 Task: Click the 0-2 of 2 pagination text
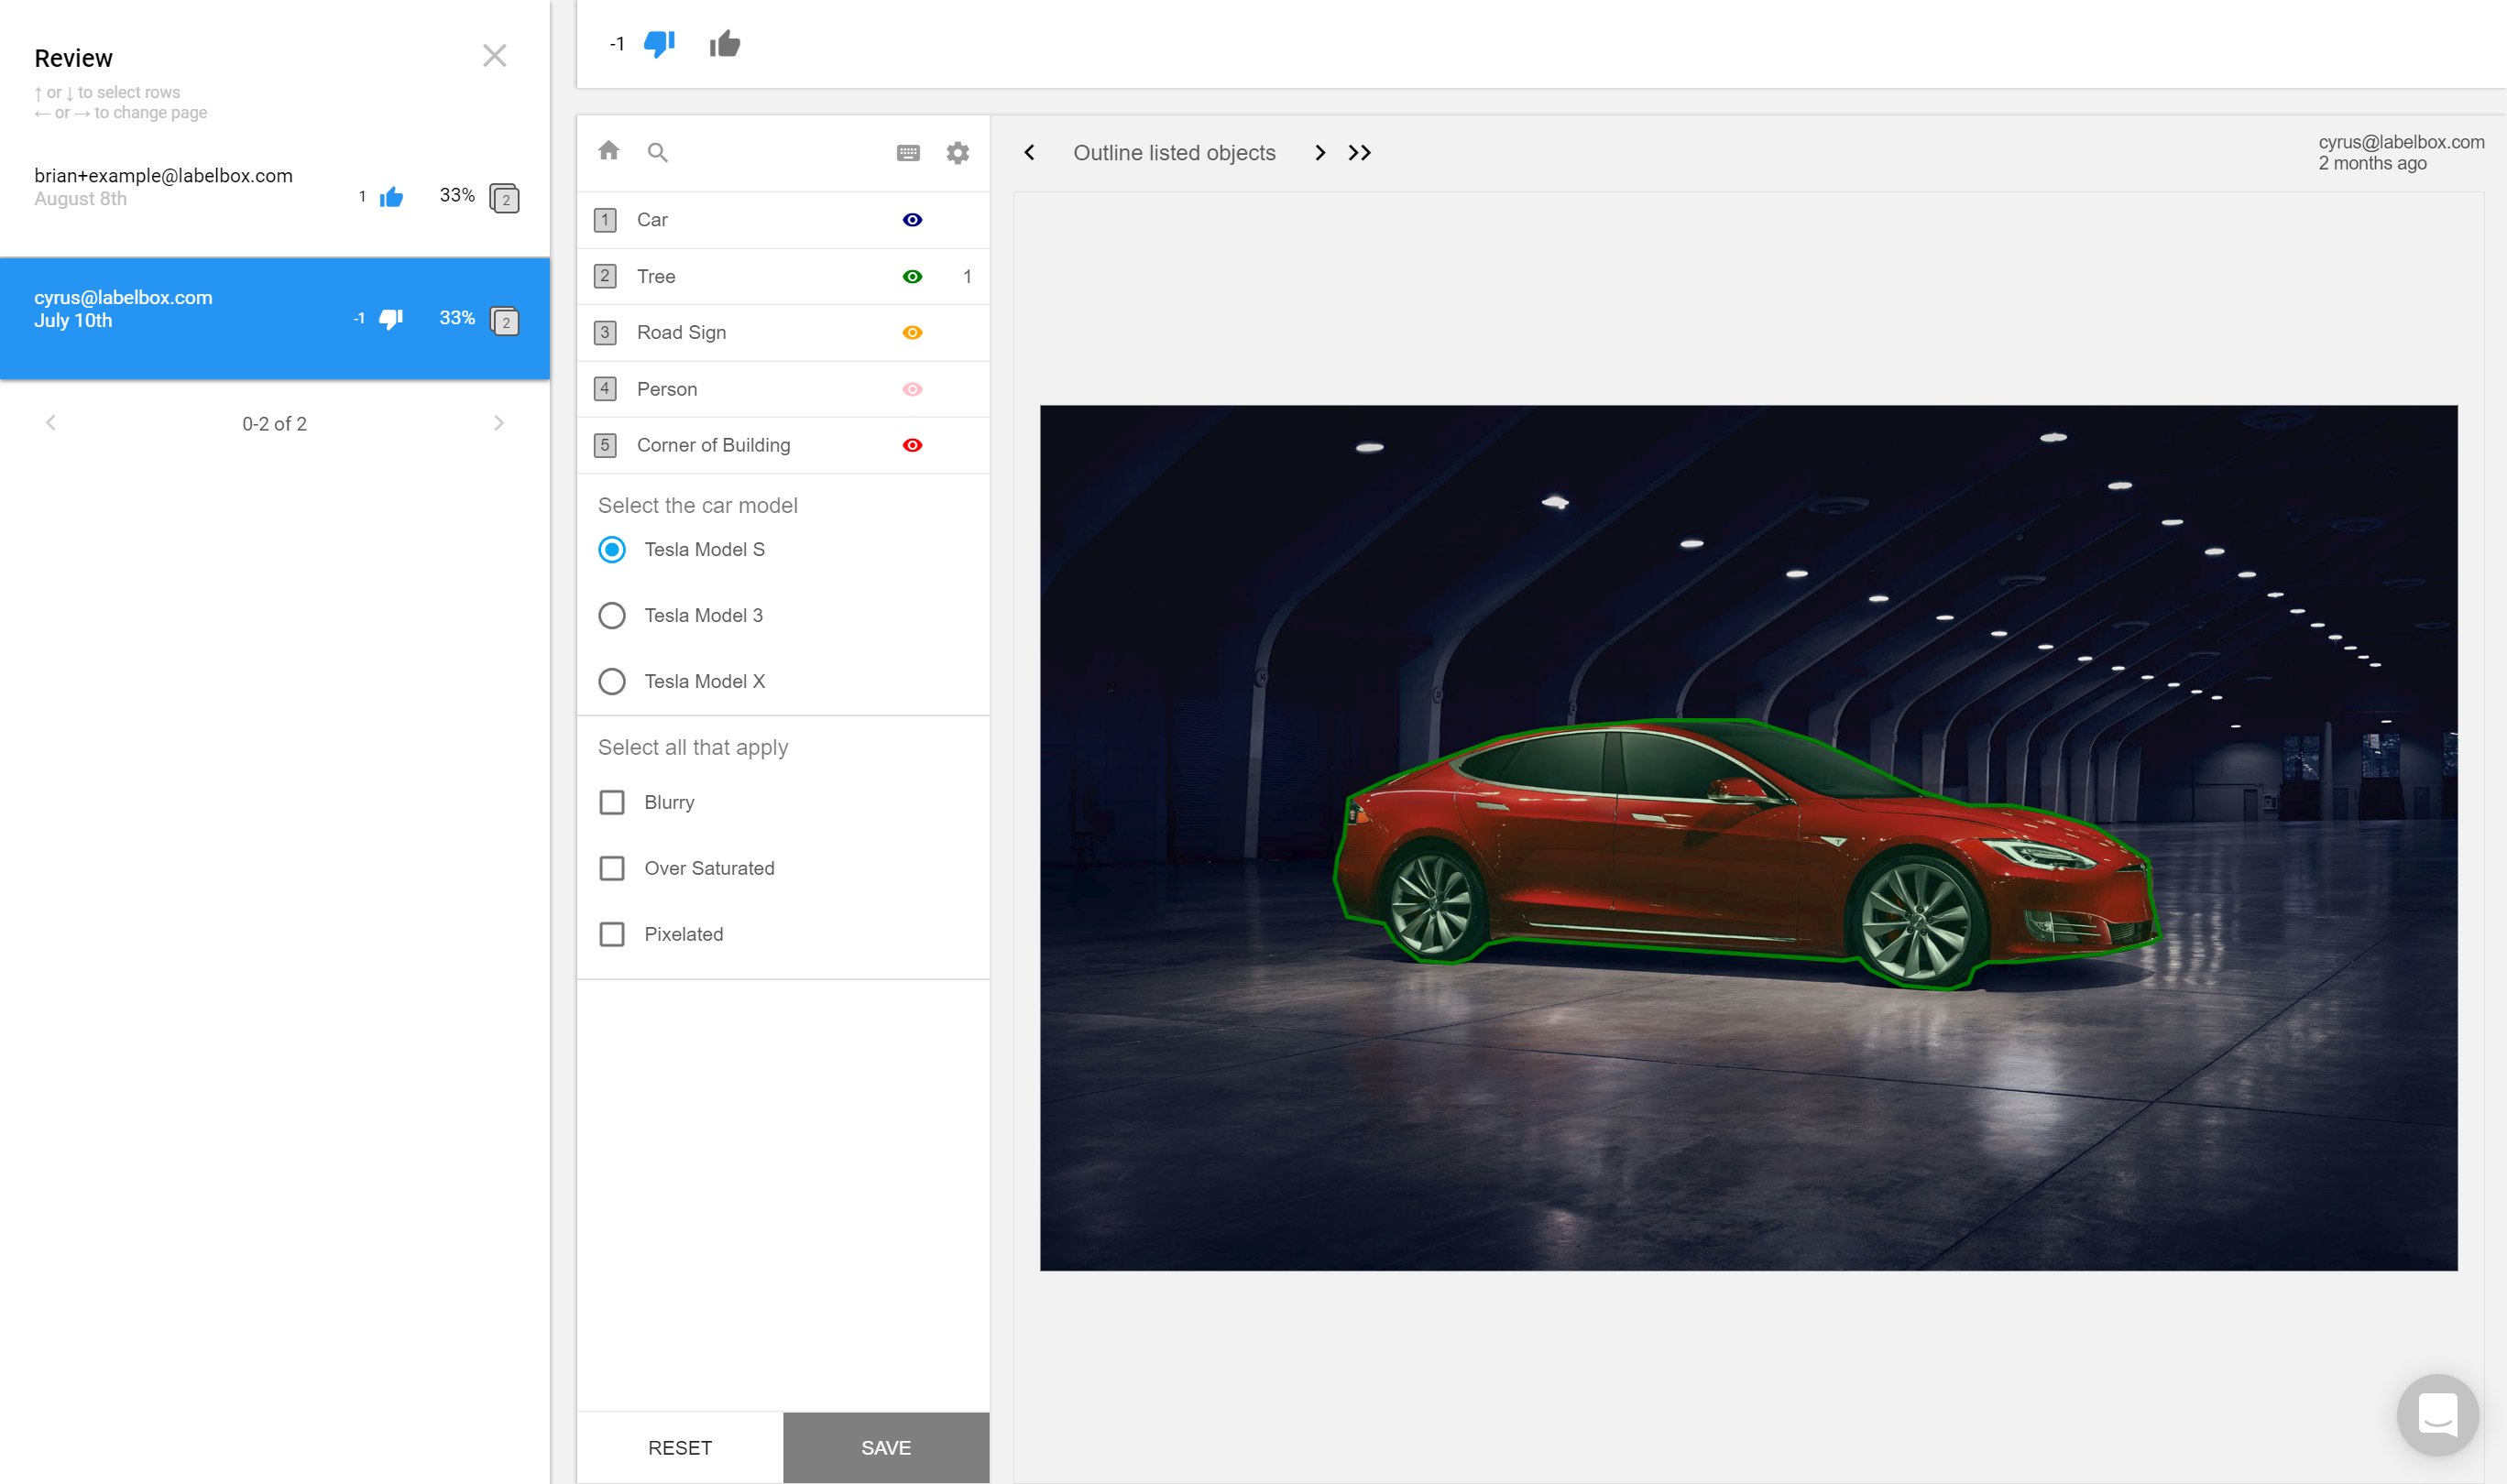point(274,424)
